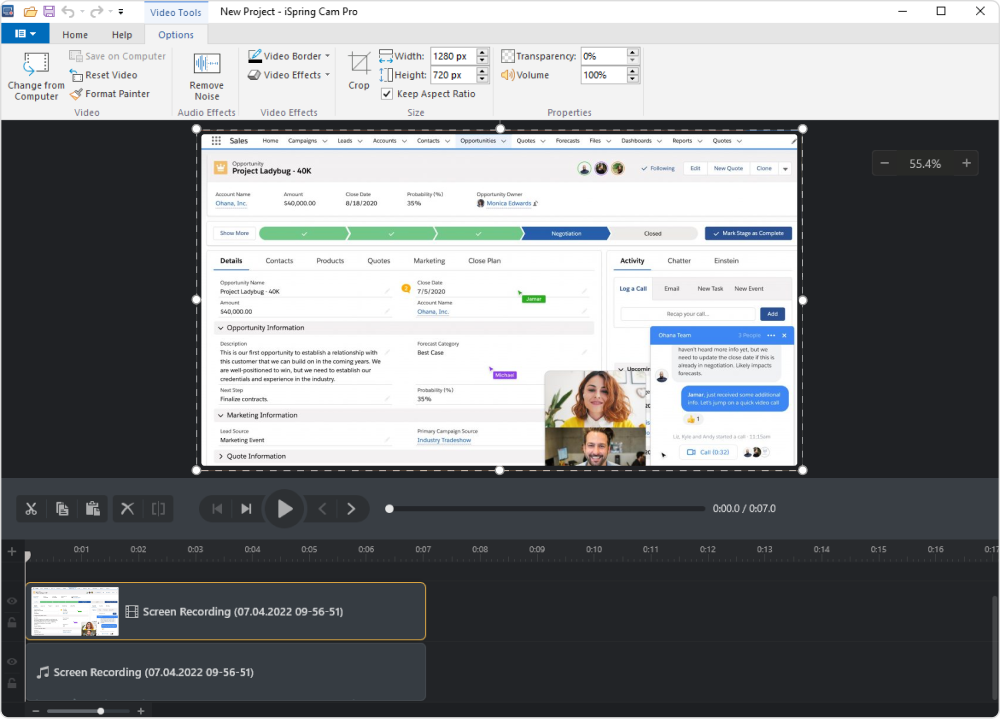Play the video
The image size is (1000, 719).
(x=284, y=508)
